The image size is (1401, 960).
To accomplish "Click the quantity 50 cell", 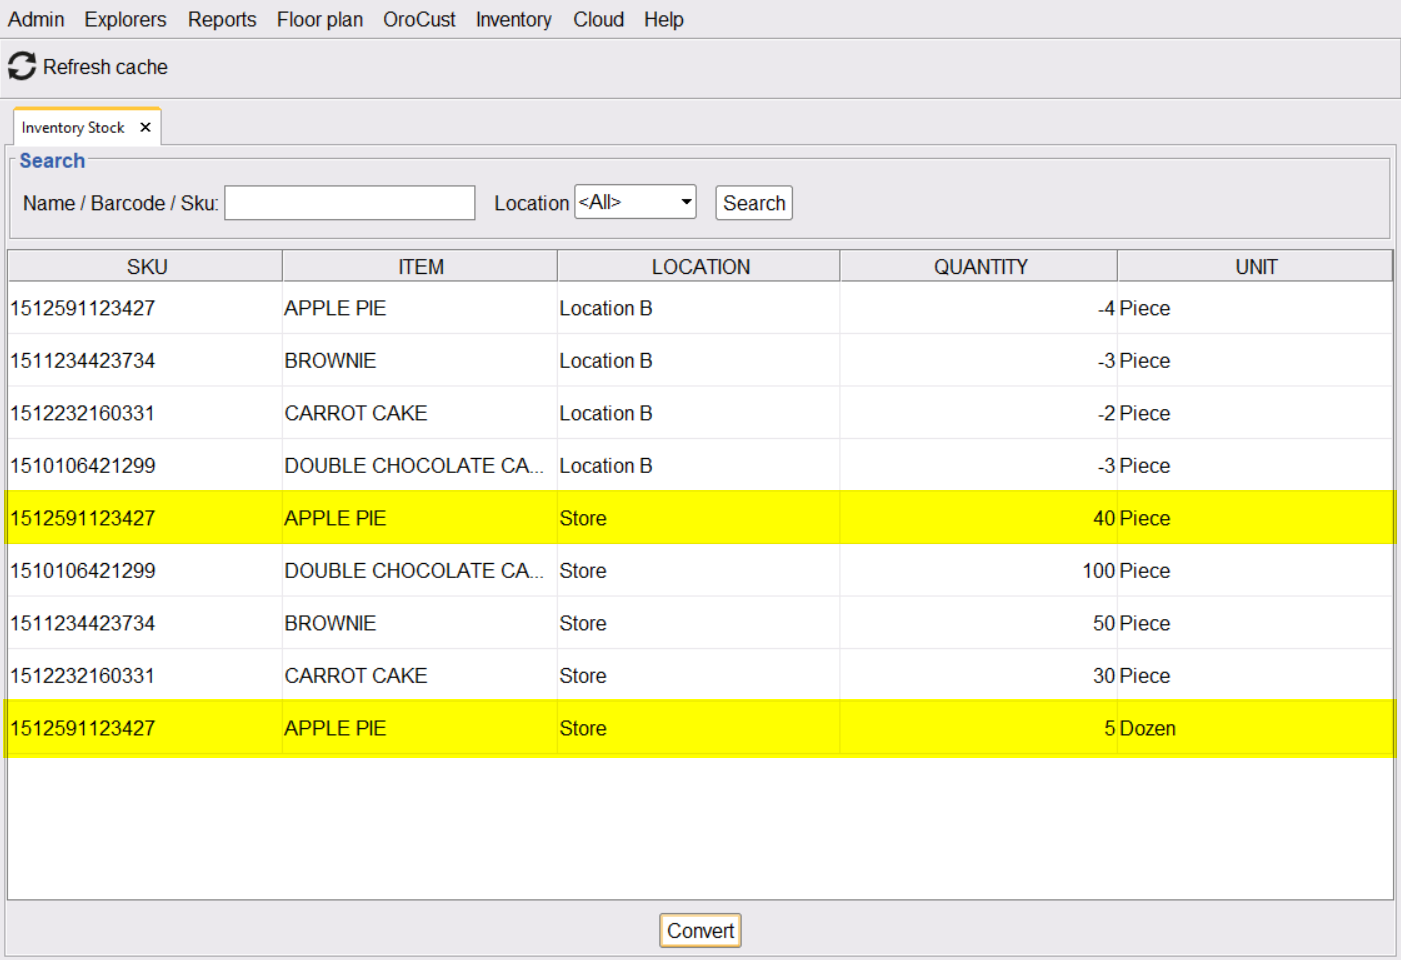I will (x=978, y=623).
